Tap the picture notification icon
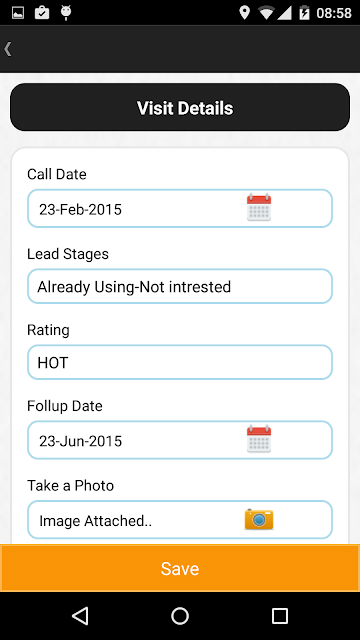360x640 pixels. click(18, 13)
